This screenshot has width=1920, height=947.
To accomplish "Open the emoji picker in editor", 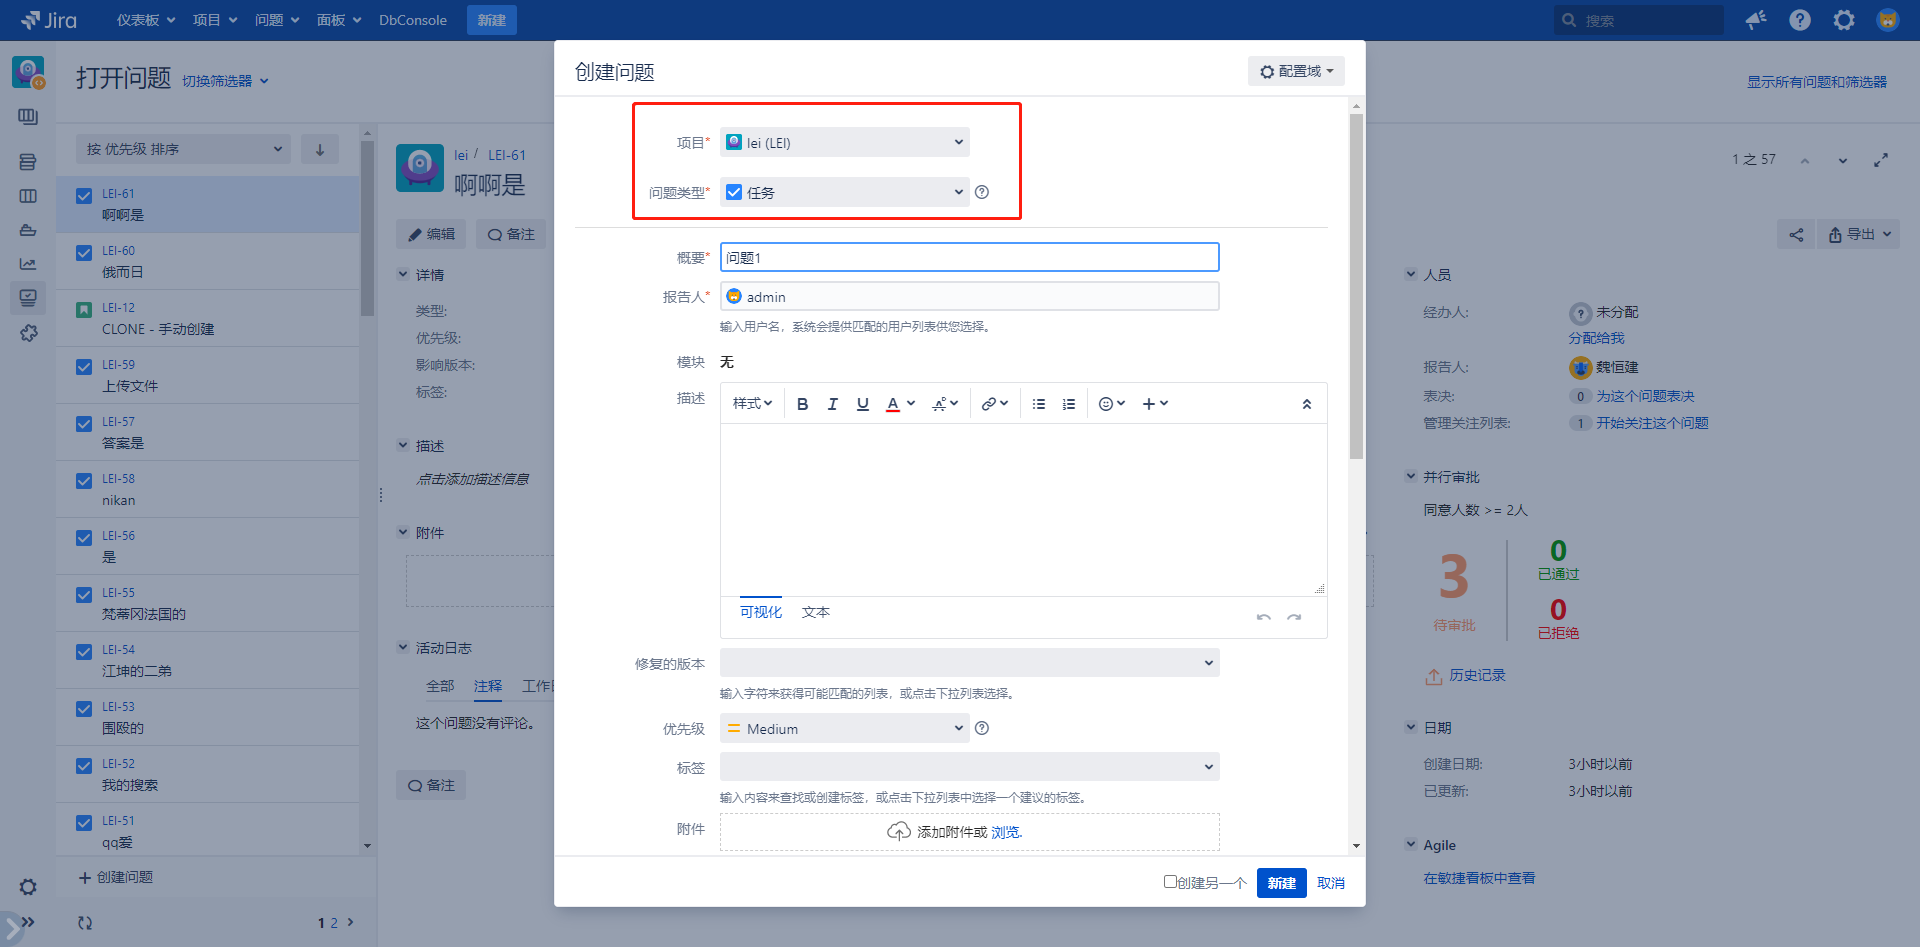I will click(1111, 404).
